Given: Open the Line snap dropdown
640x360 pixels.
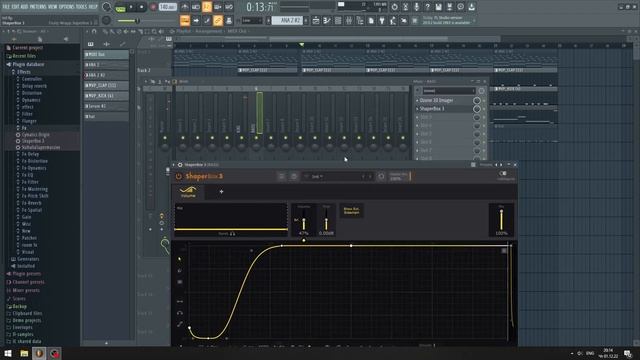Looking at the screenshot, I should [252, 20].
